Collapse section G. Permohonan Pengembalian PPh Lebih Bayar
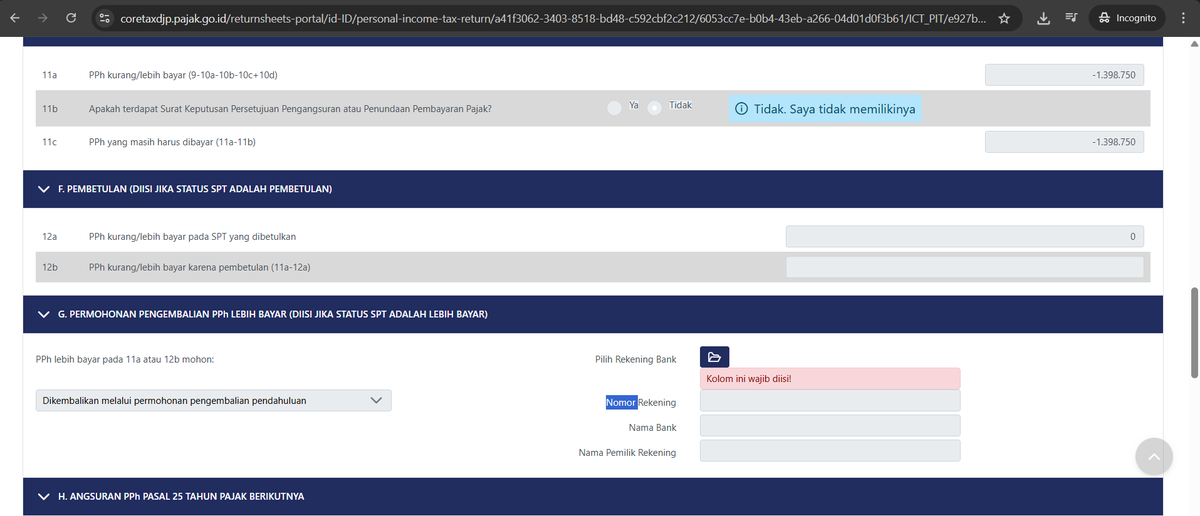 tap(43, 315)
